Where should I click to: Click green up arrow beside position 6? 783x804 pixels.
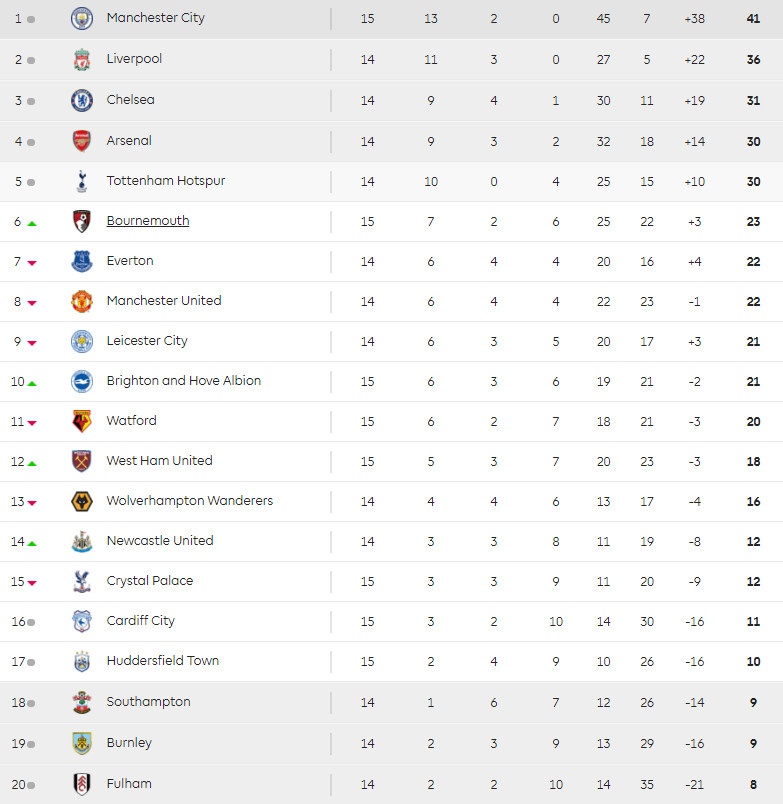tap(32, 223)
